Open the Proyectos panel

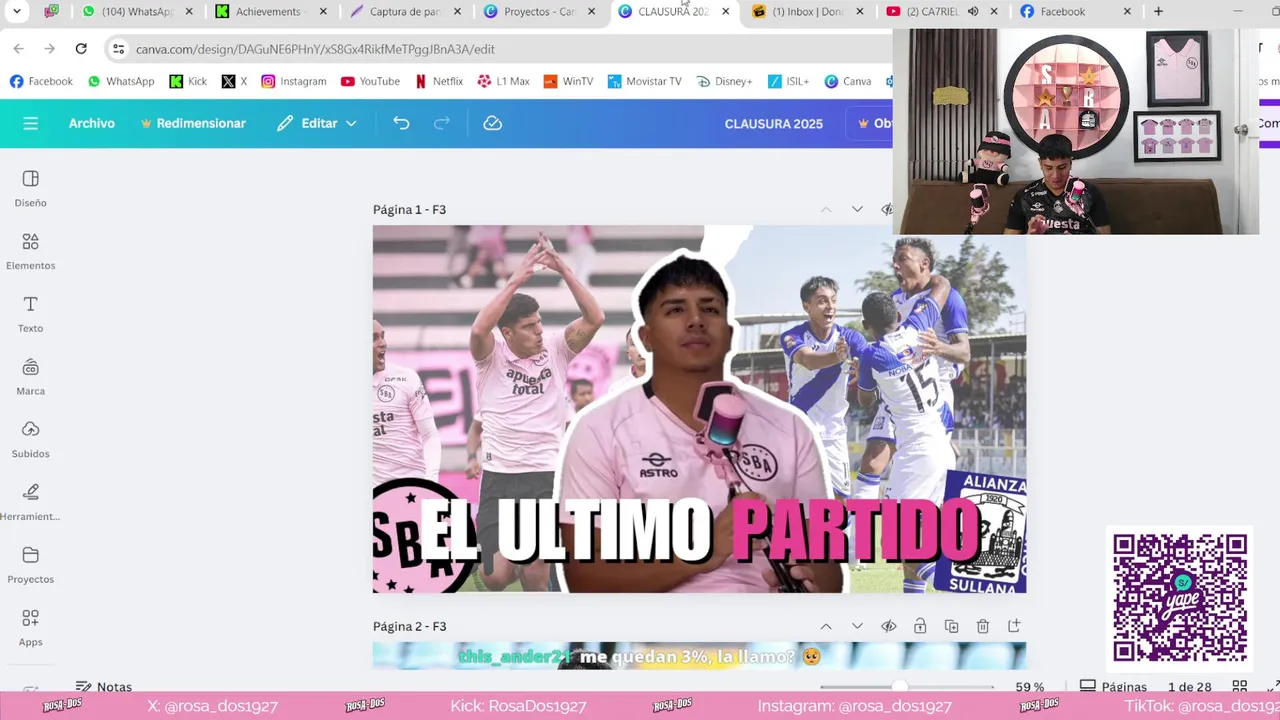point(30,565)
